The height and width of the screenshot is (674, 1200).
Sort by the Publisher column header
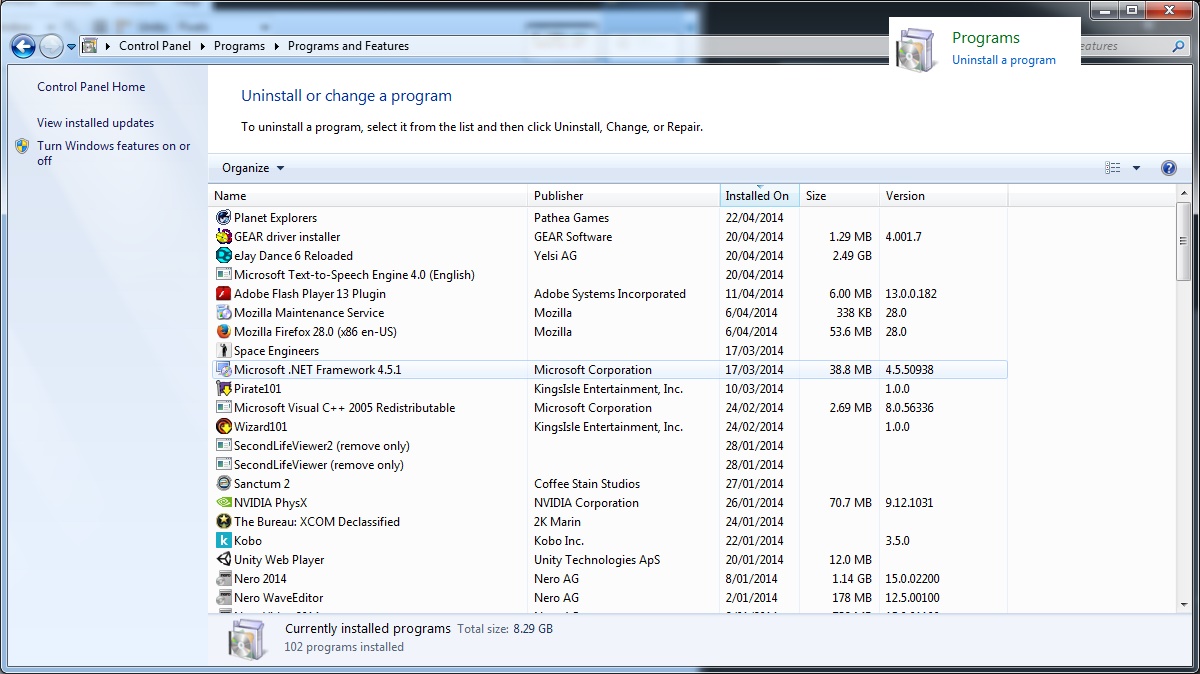coord(624,196)
